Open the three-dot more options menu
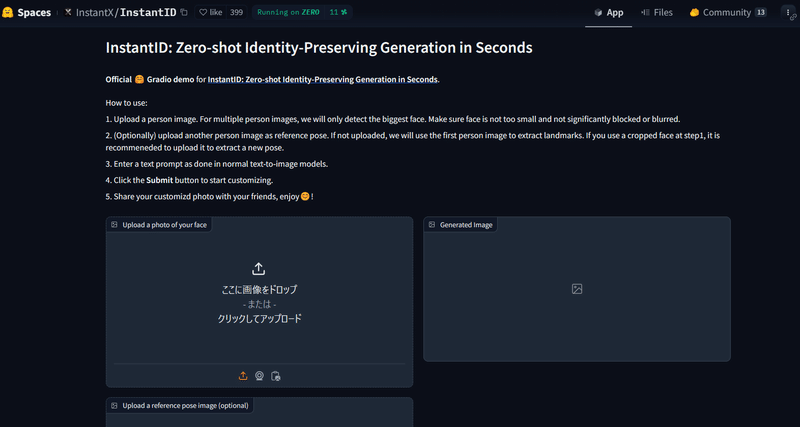Screen dimensions: 800x427 [x=787, y=13]
